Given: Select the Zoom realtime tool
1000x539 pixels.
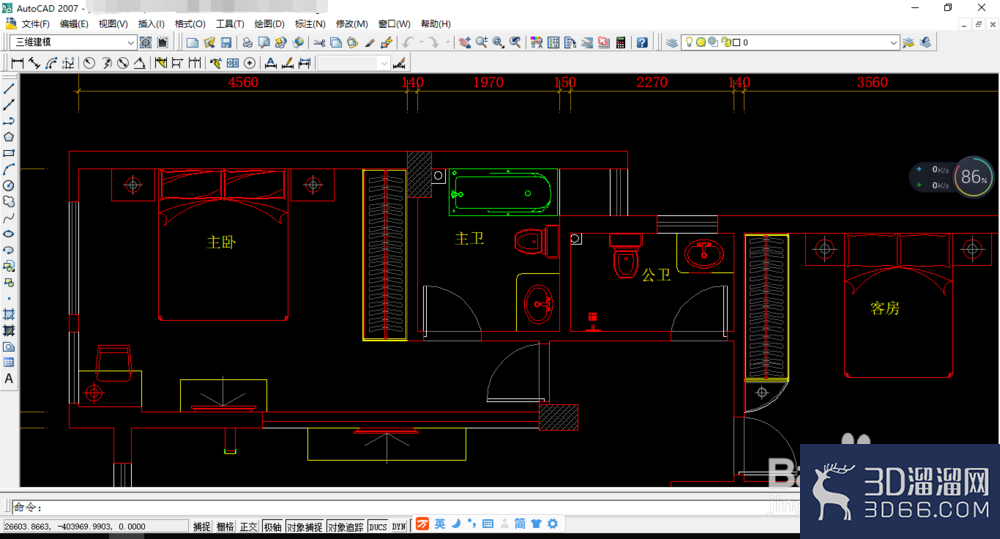Looking at the screenshot, I should (x=482, y=43).
